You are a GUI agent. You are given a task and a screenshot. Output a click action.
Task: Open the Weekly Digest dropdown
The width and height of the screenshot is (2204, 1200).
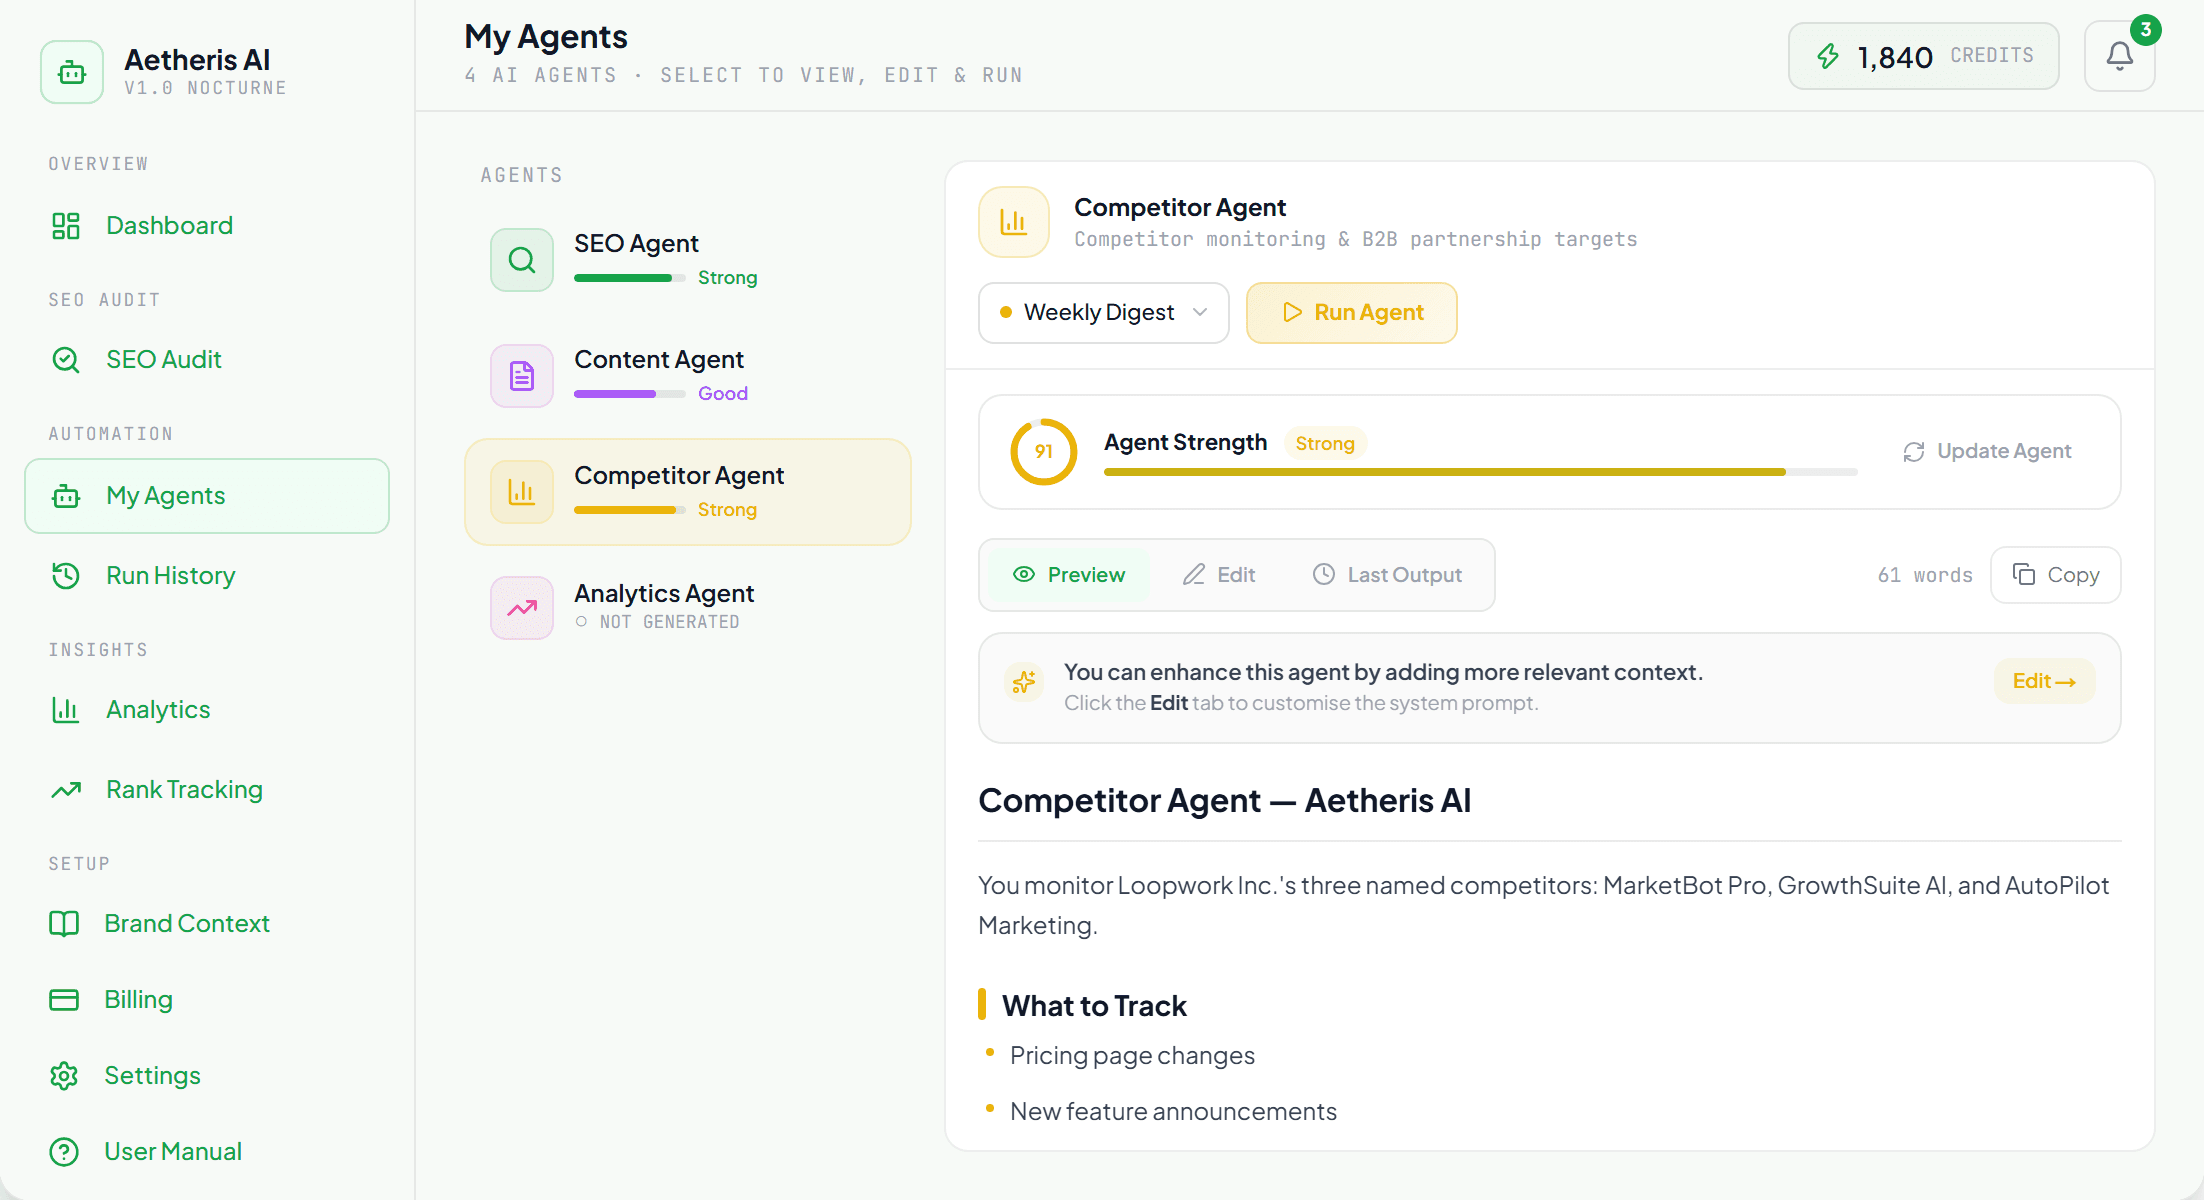point(1104,313)
